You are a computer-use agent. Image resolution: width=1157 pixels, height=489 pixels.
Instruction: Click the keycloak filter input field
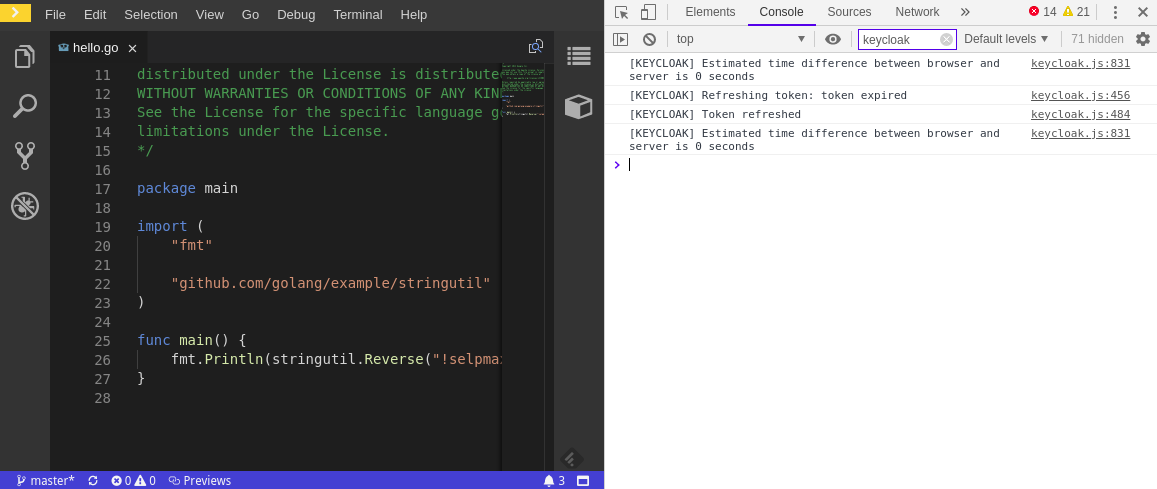[x=899, y=39]
